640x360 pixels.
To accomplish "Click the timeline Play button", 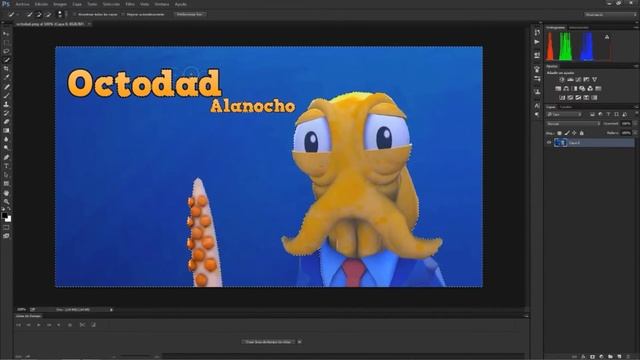I will (x=39, y=325).
